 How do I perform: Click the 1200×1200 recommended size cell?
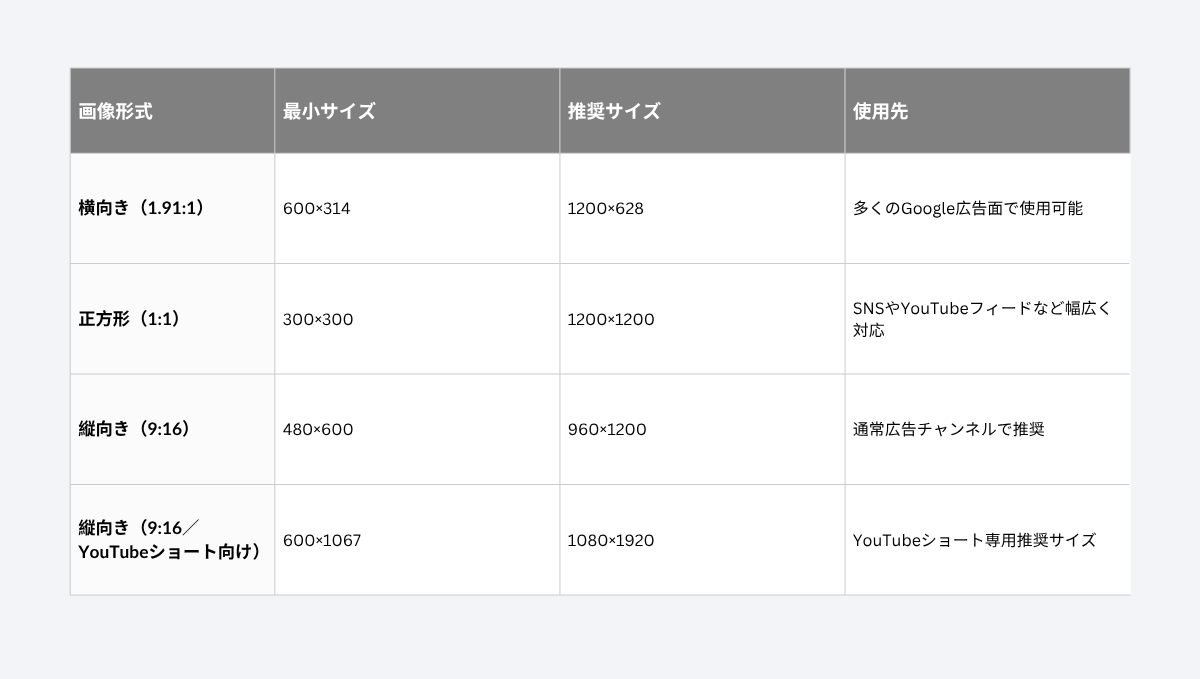[702, 319]
